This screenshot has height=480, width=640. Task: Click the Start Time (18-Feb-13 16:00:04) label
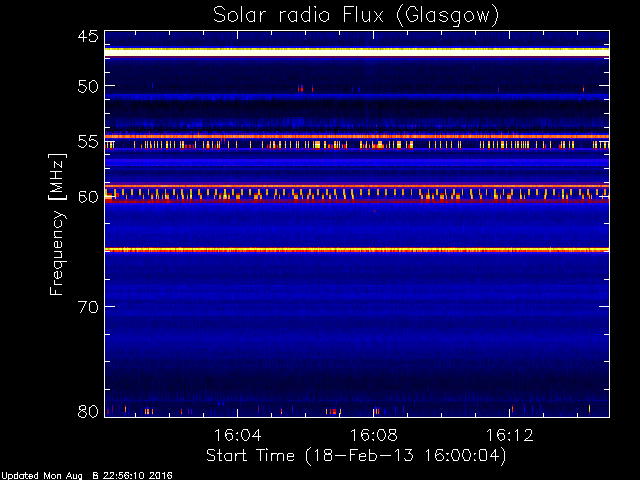pyautogui.click(x=356, y=456)
